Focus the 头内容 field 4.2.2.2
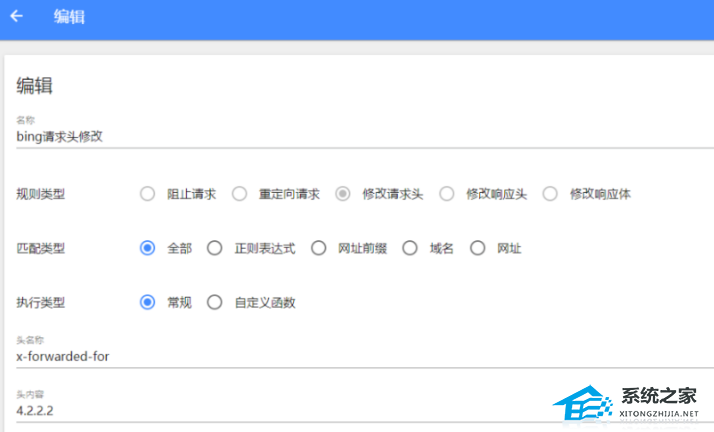Viewport: 714px width, 432px height. 365,411
